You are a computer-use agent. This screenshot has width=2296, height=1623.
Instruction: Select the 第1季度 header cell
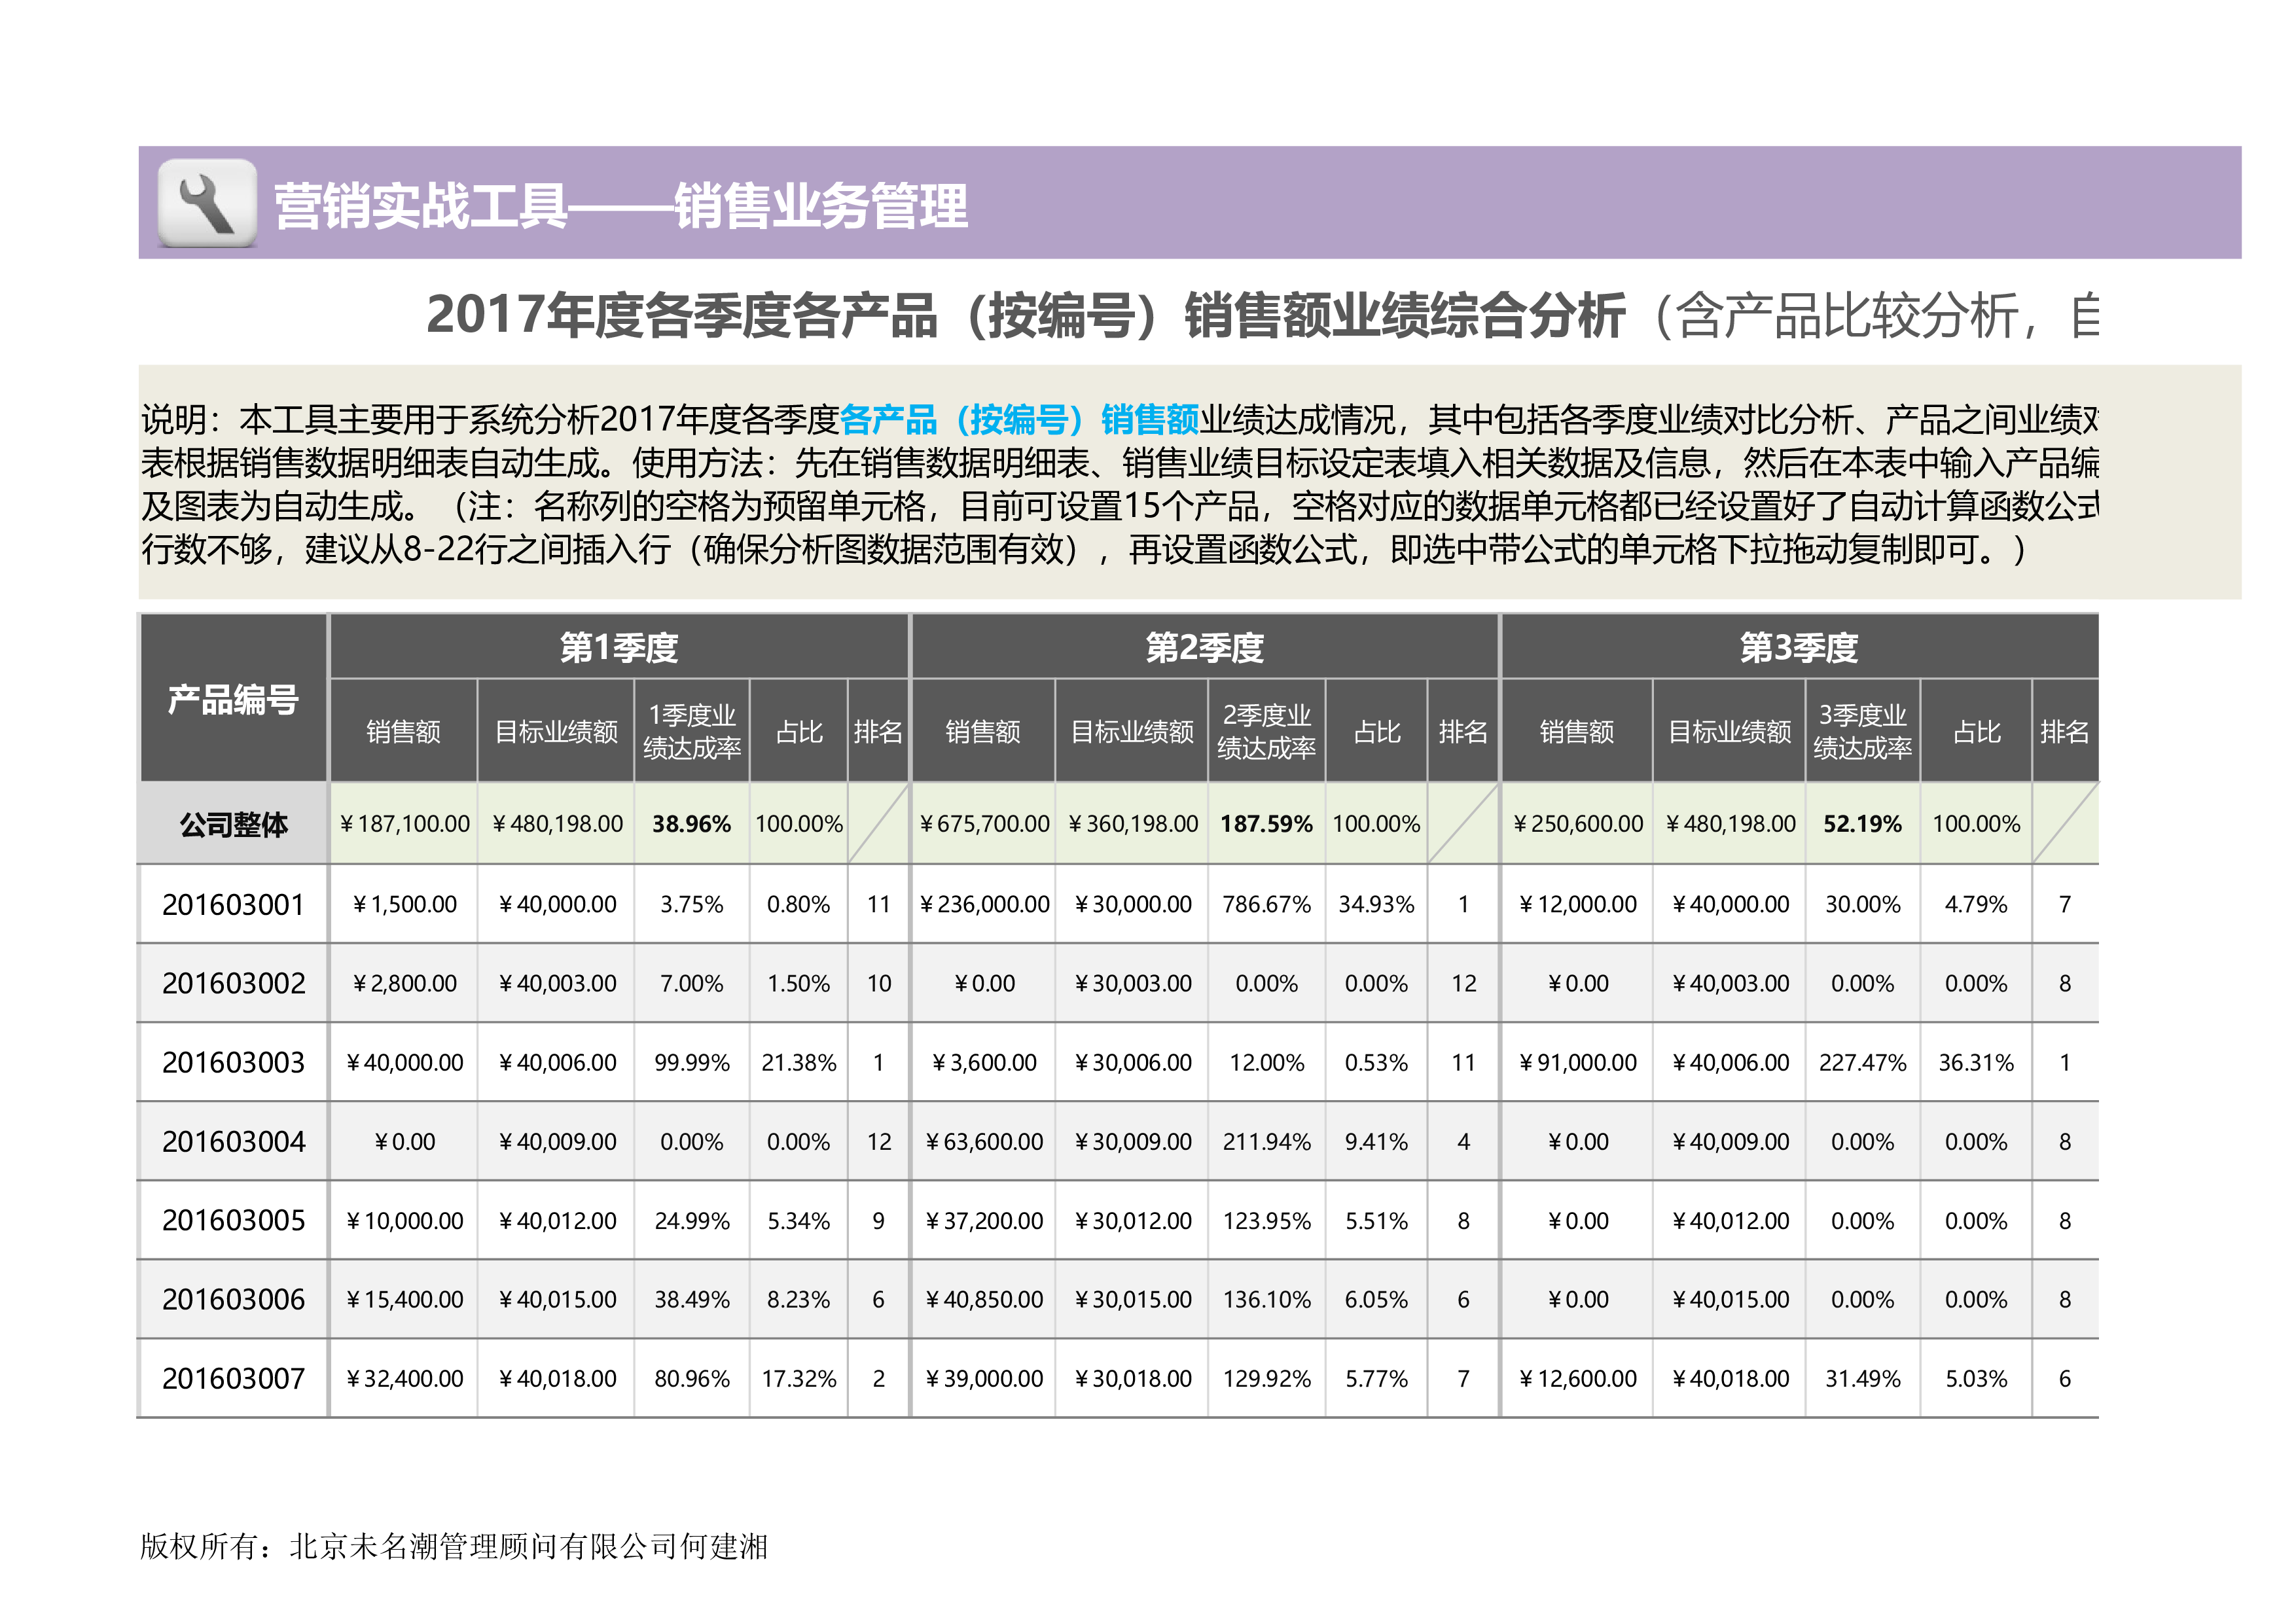coord(619,647)
